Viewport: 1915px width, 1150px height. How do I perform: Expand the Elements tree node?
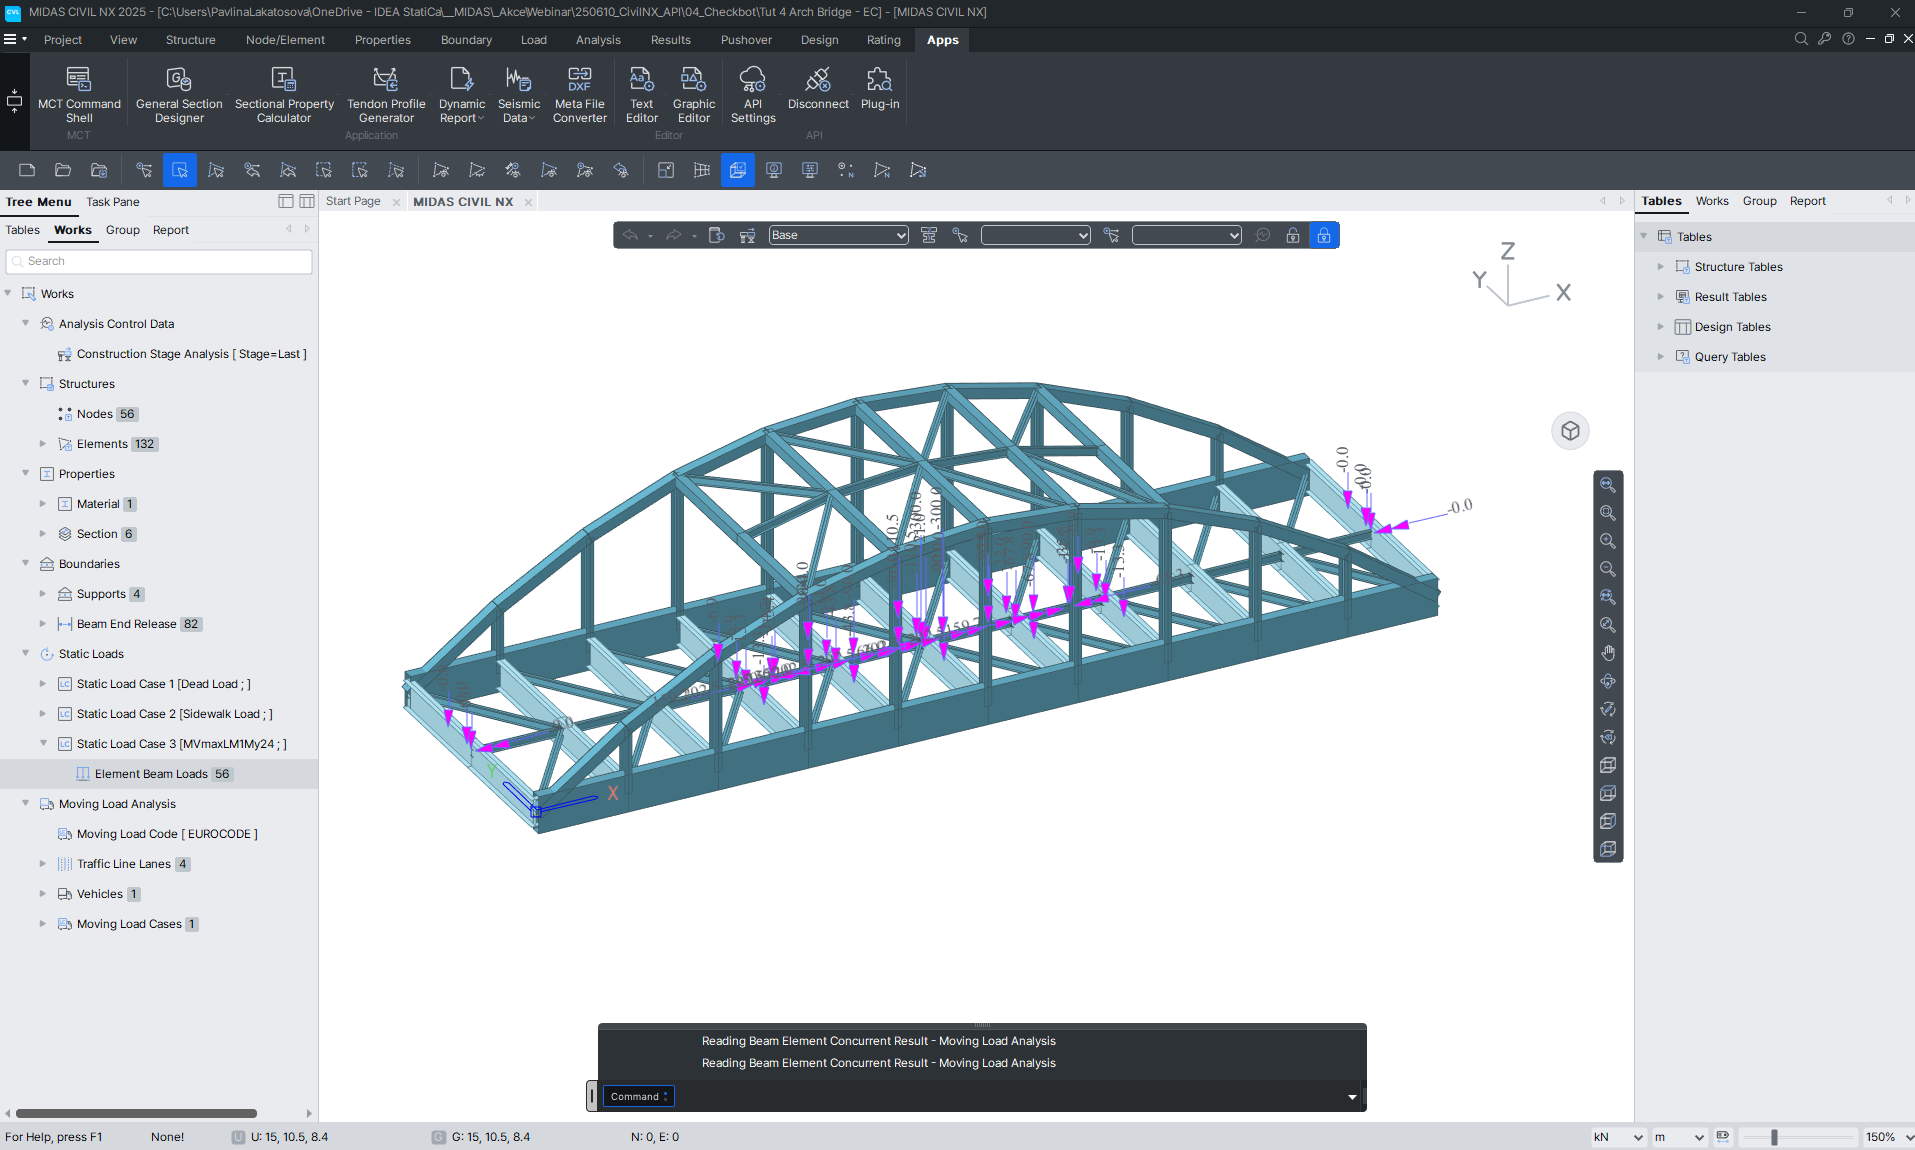(43, 444)
